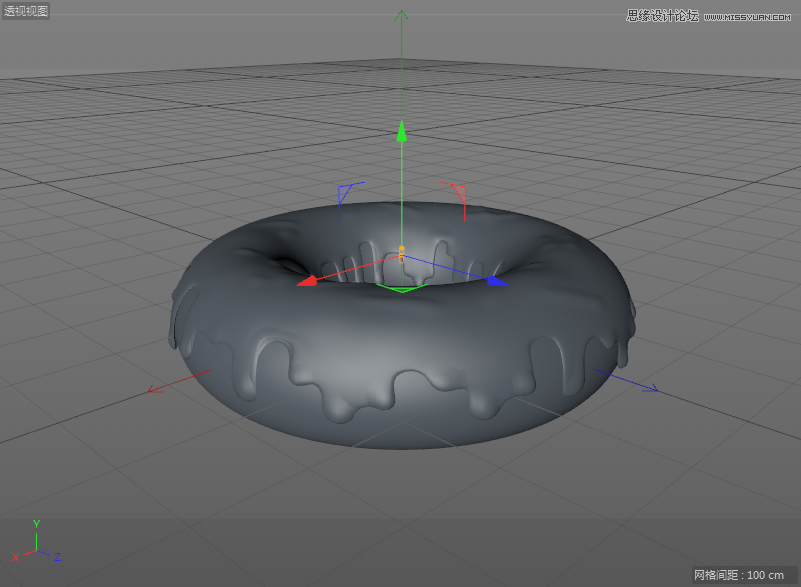Click the 网格间距 : 100 cm label
Viewport: 801px width, 587px height.
(739, 575)
